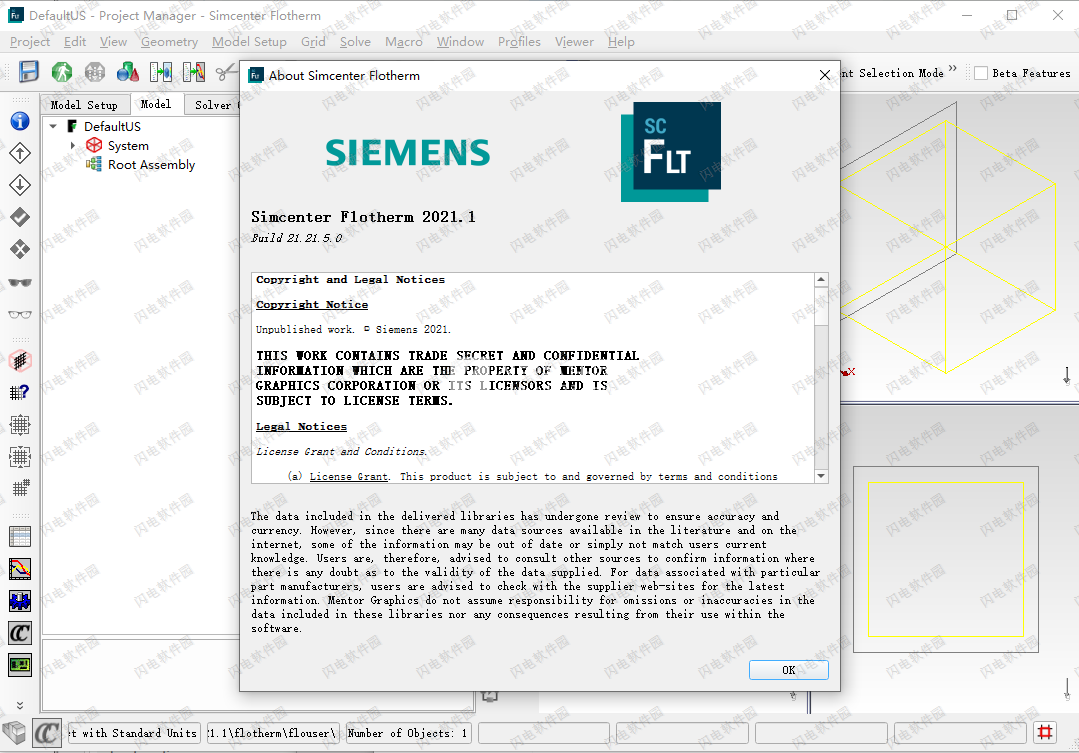Click the gray 3D boxes status bar icon
The image size is (1079, 753).
14,733
